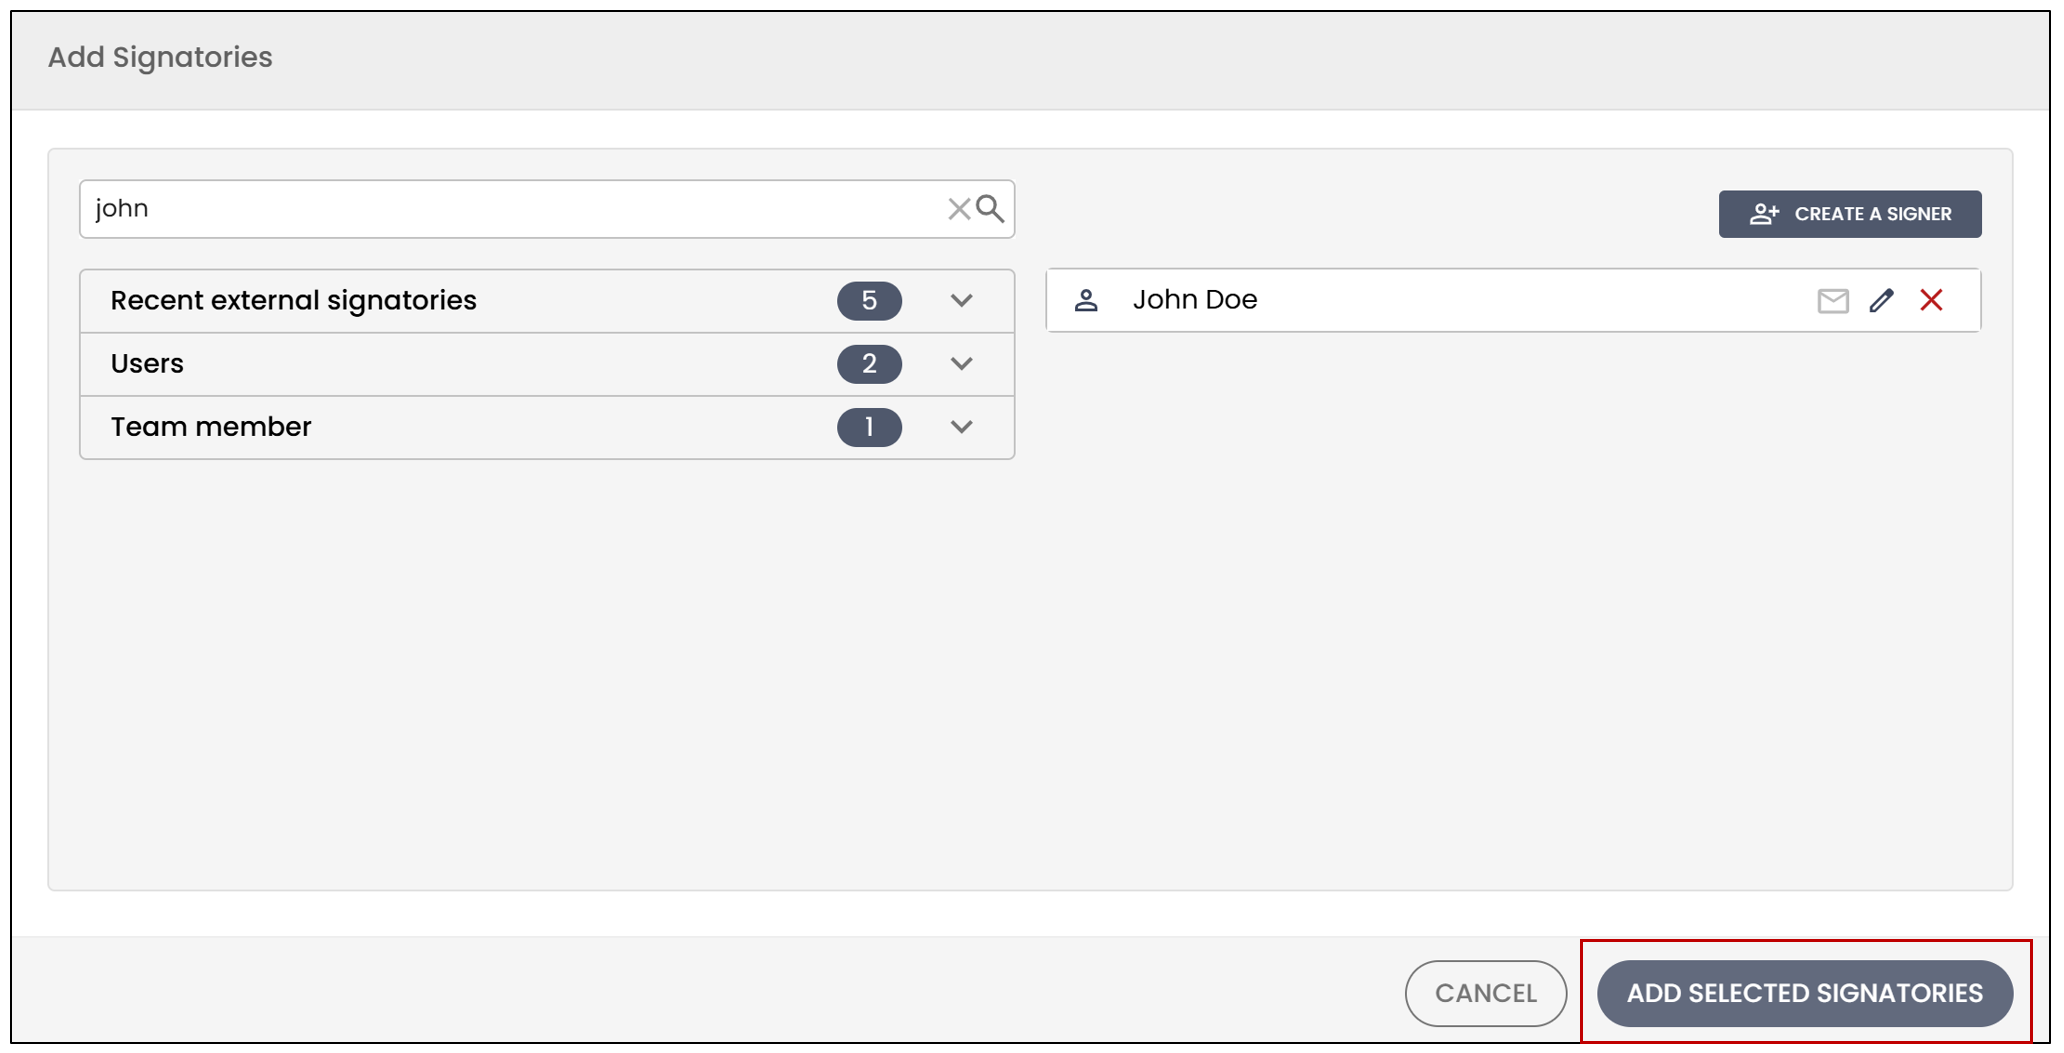Edit John Doe with the pencil icon
The height and width of the screenshot is (1053, 2064).
1881,300
